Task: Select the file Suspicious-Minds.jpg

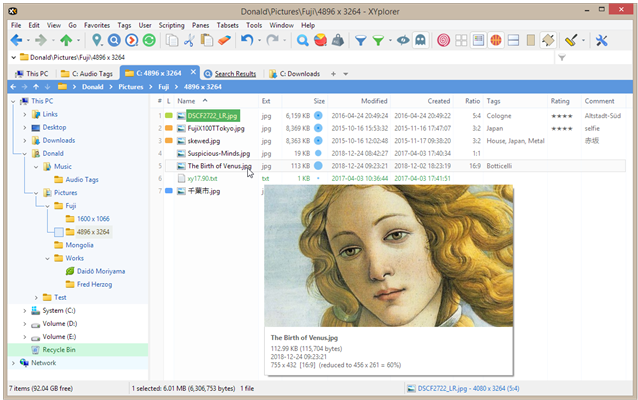Action: (x=218, y=153)
